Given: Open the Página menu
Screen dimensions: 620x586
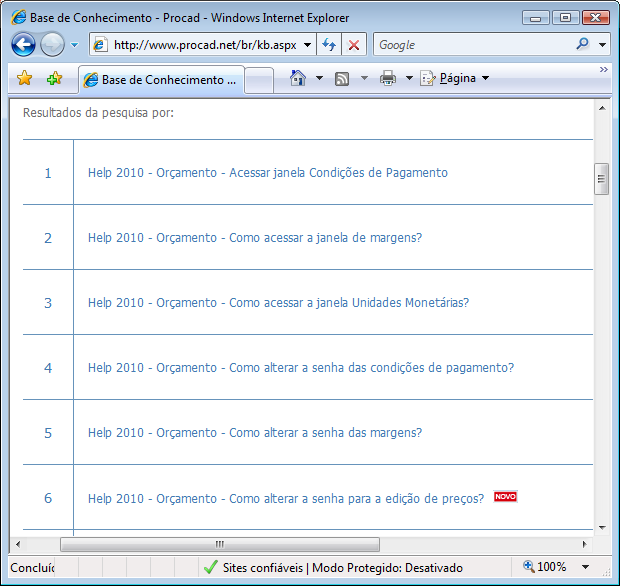Looking at the screenshot, I should click(456, 79).
